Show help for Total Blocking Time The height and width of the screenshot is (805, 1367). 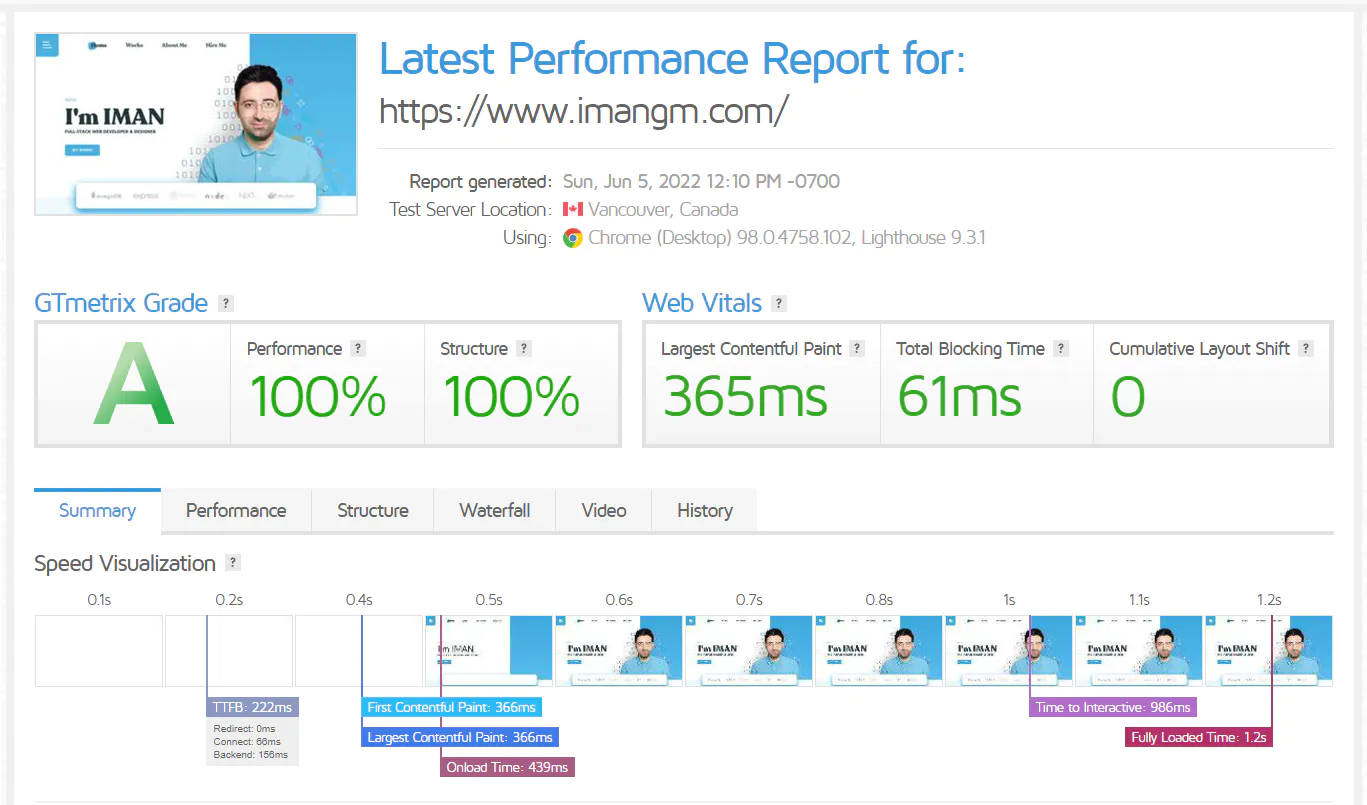coord(1061,349)
